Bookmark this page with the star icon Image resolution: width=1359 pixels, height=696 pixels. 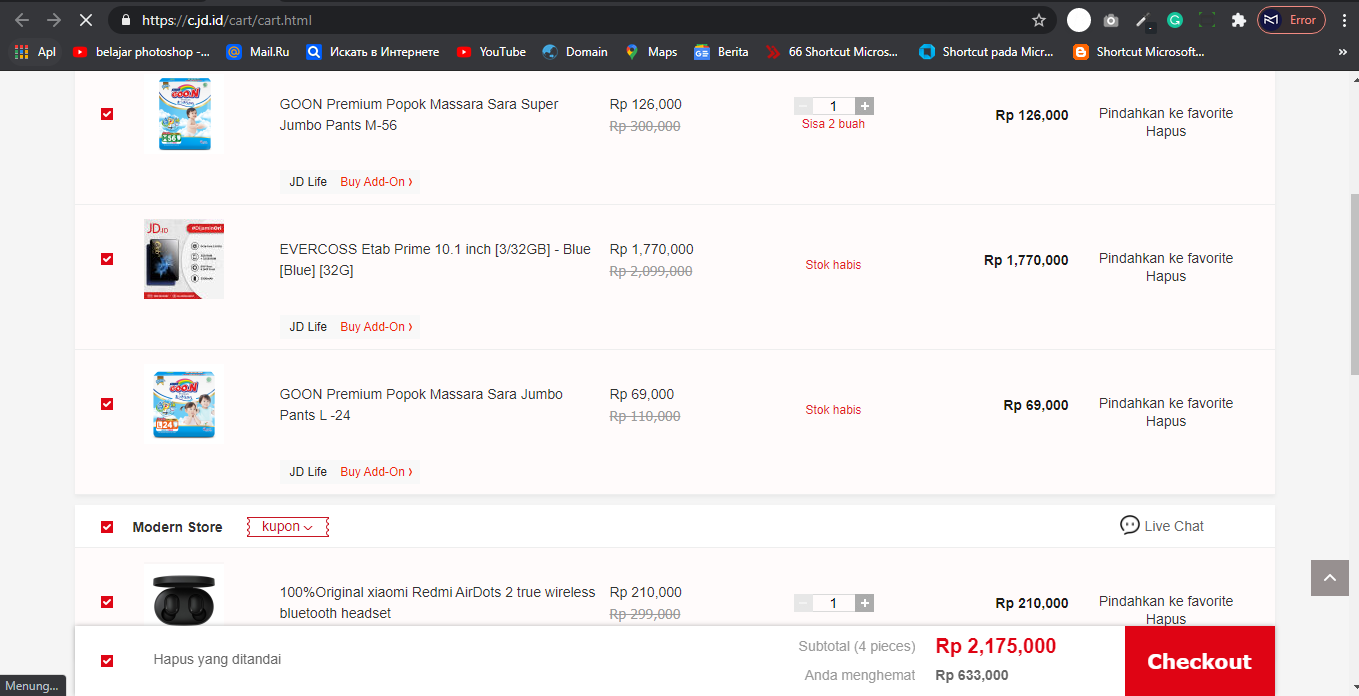pos(1039,20)
